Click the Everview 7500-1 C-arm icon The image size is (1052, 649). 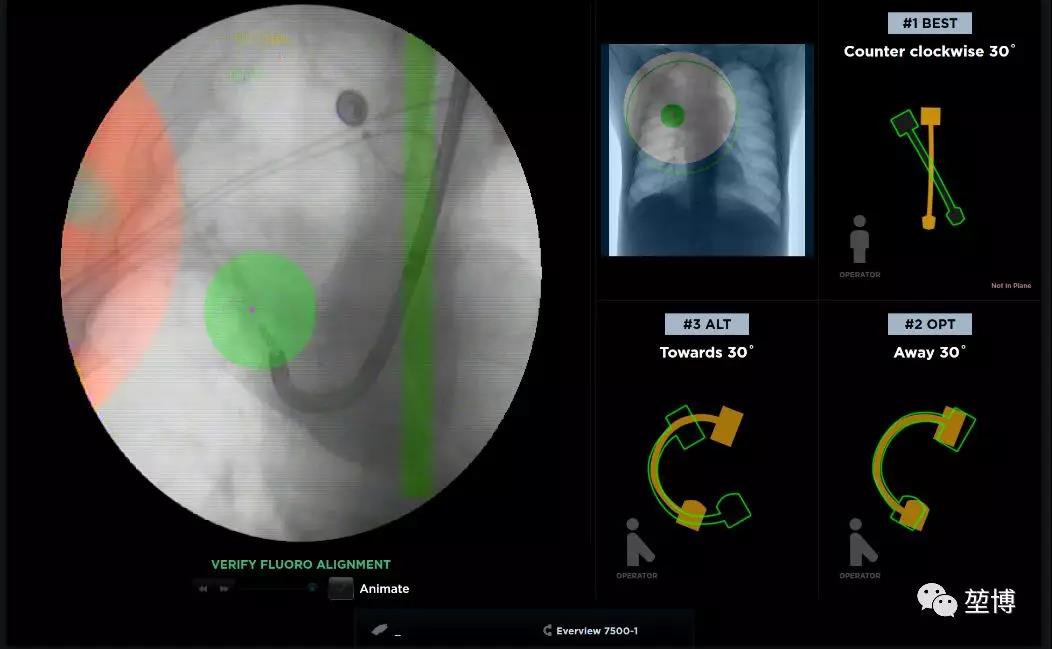547,631
